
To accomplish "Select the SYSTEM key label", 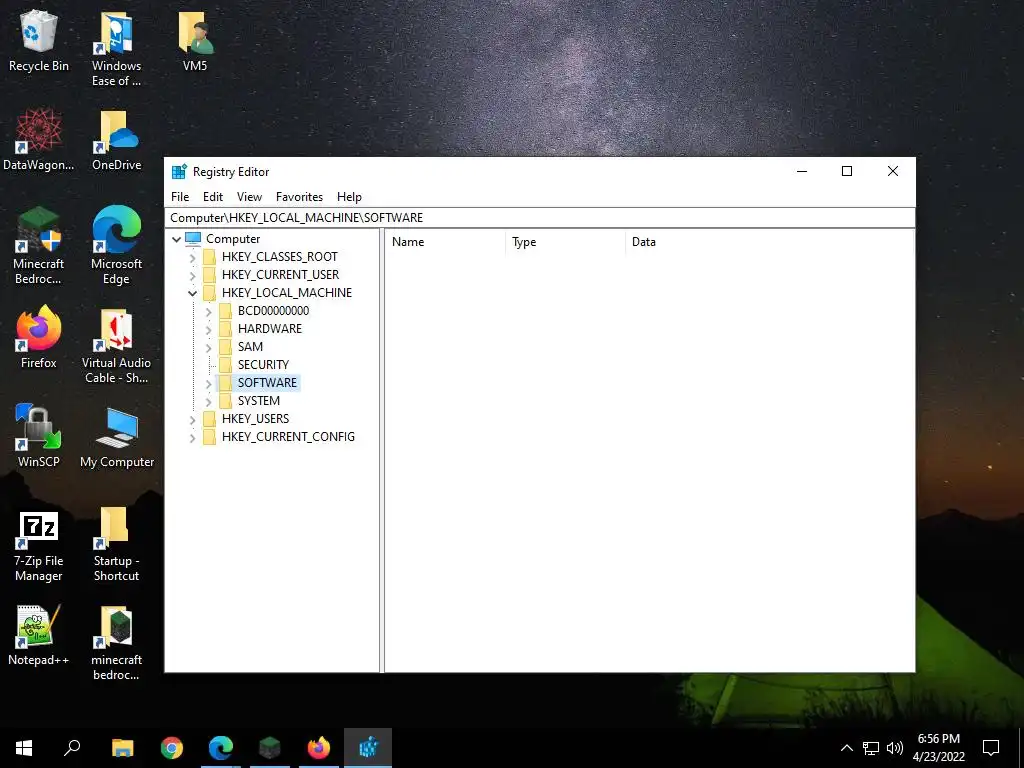I will click(259, 400).
